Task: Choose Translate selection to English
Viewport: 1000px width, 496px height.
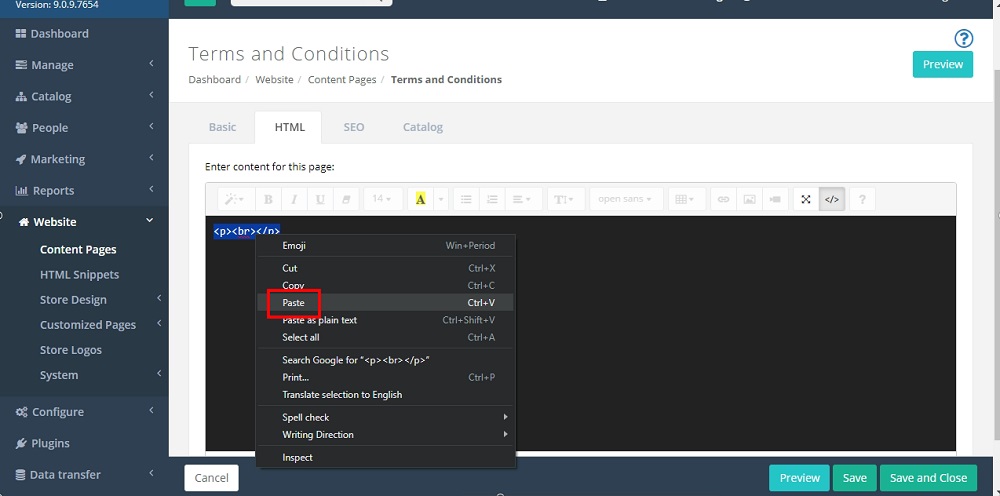Action: (x=386, y=395)
